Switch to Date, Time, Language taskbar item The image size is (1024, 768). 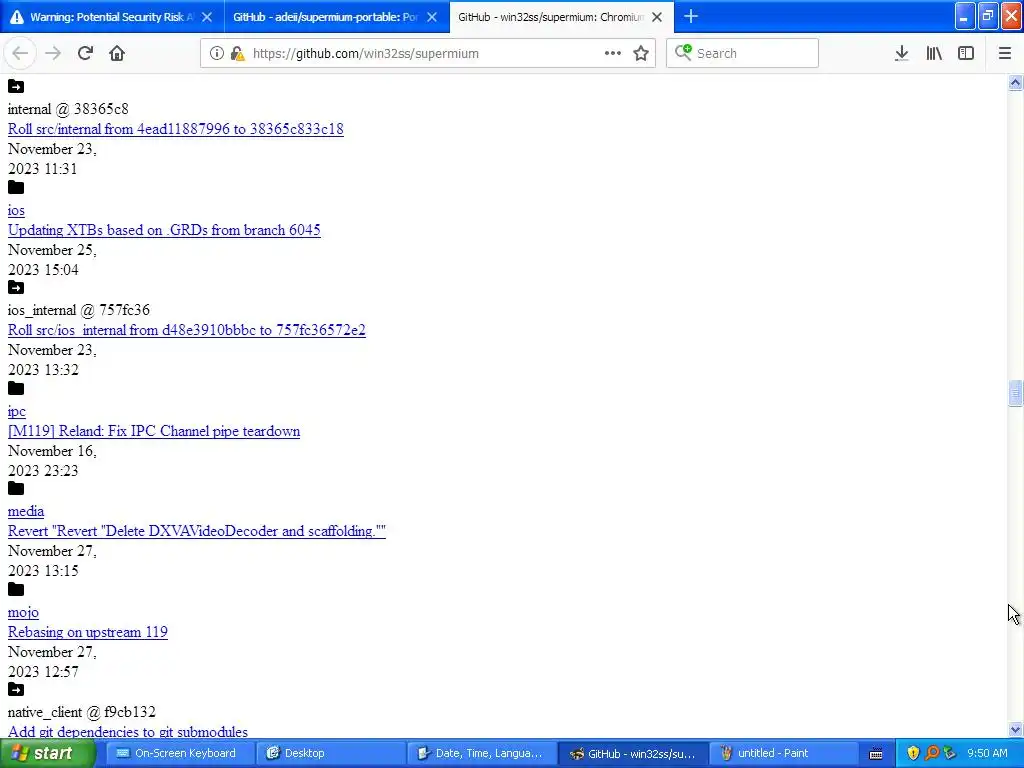pos(481,753)
